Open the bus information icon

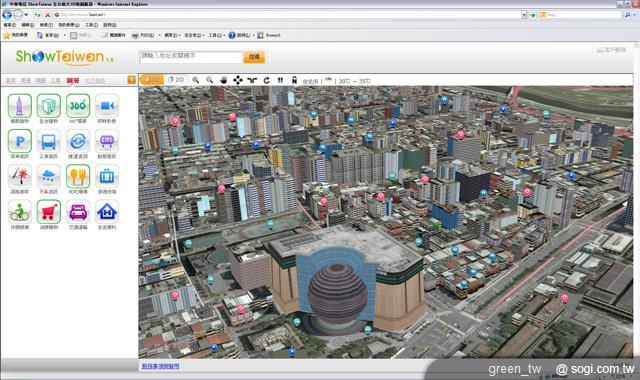(49, 141)
